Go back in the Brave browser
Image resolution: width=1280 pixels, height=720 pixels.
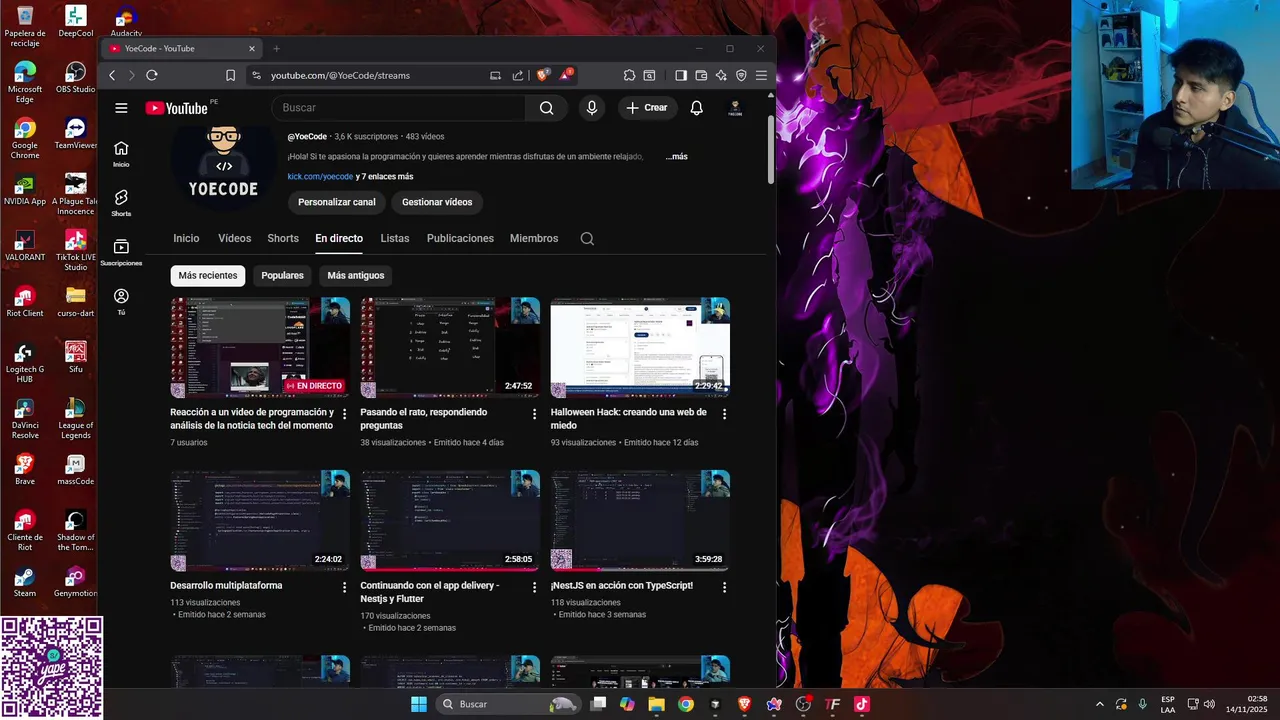(112, 75)
